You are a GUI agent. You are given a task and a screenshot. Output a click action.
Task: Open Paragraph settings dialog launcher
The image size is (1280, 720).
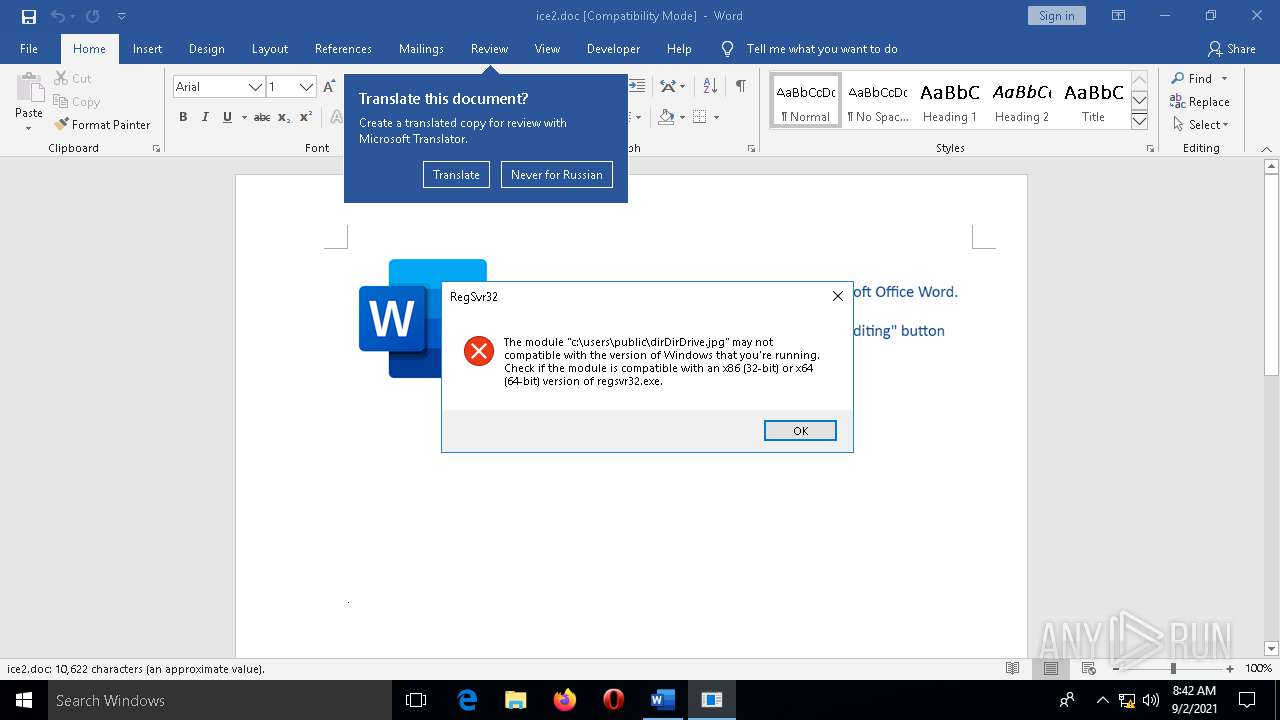point(751,149)
